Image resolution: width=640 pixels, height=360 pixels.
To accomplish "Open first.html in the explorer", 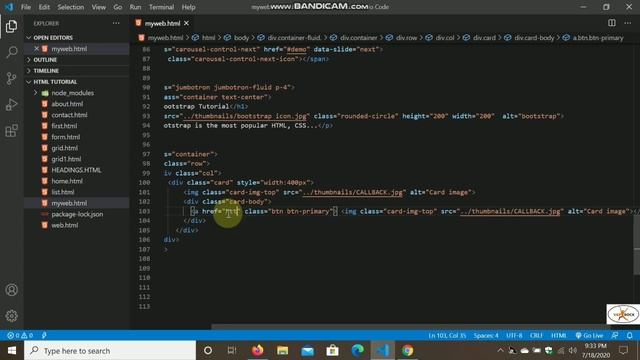I will [64, 126].
